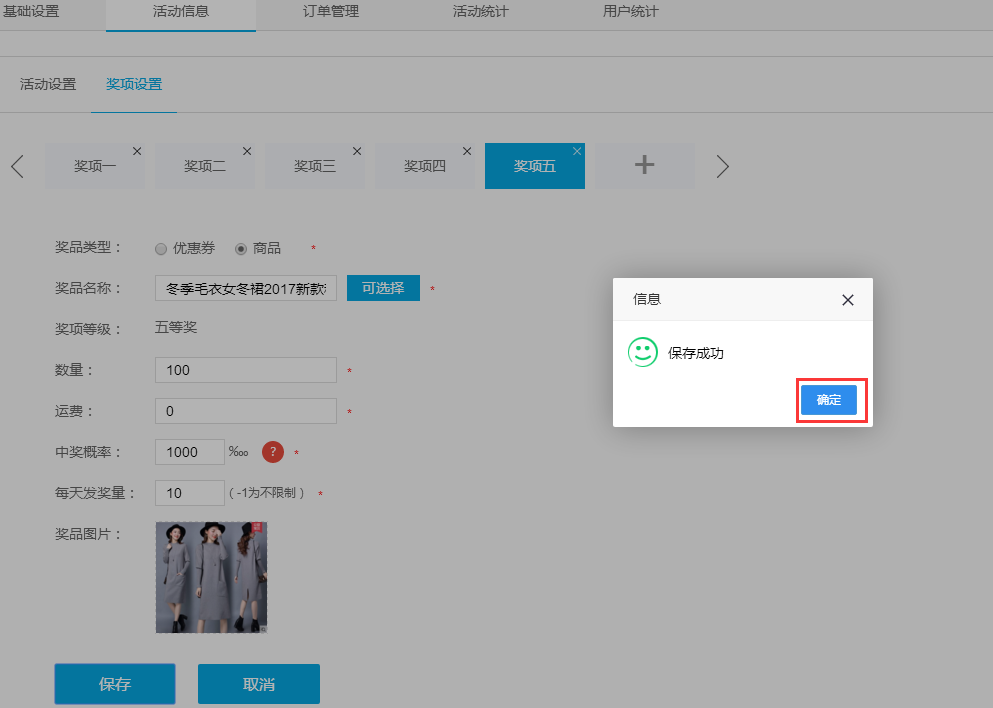Open the 活动设置 sub-tab
993x708 pixels.
click(x=48, y=84)
